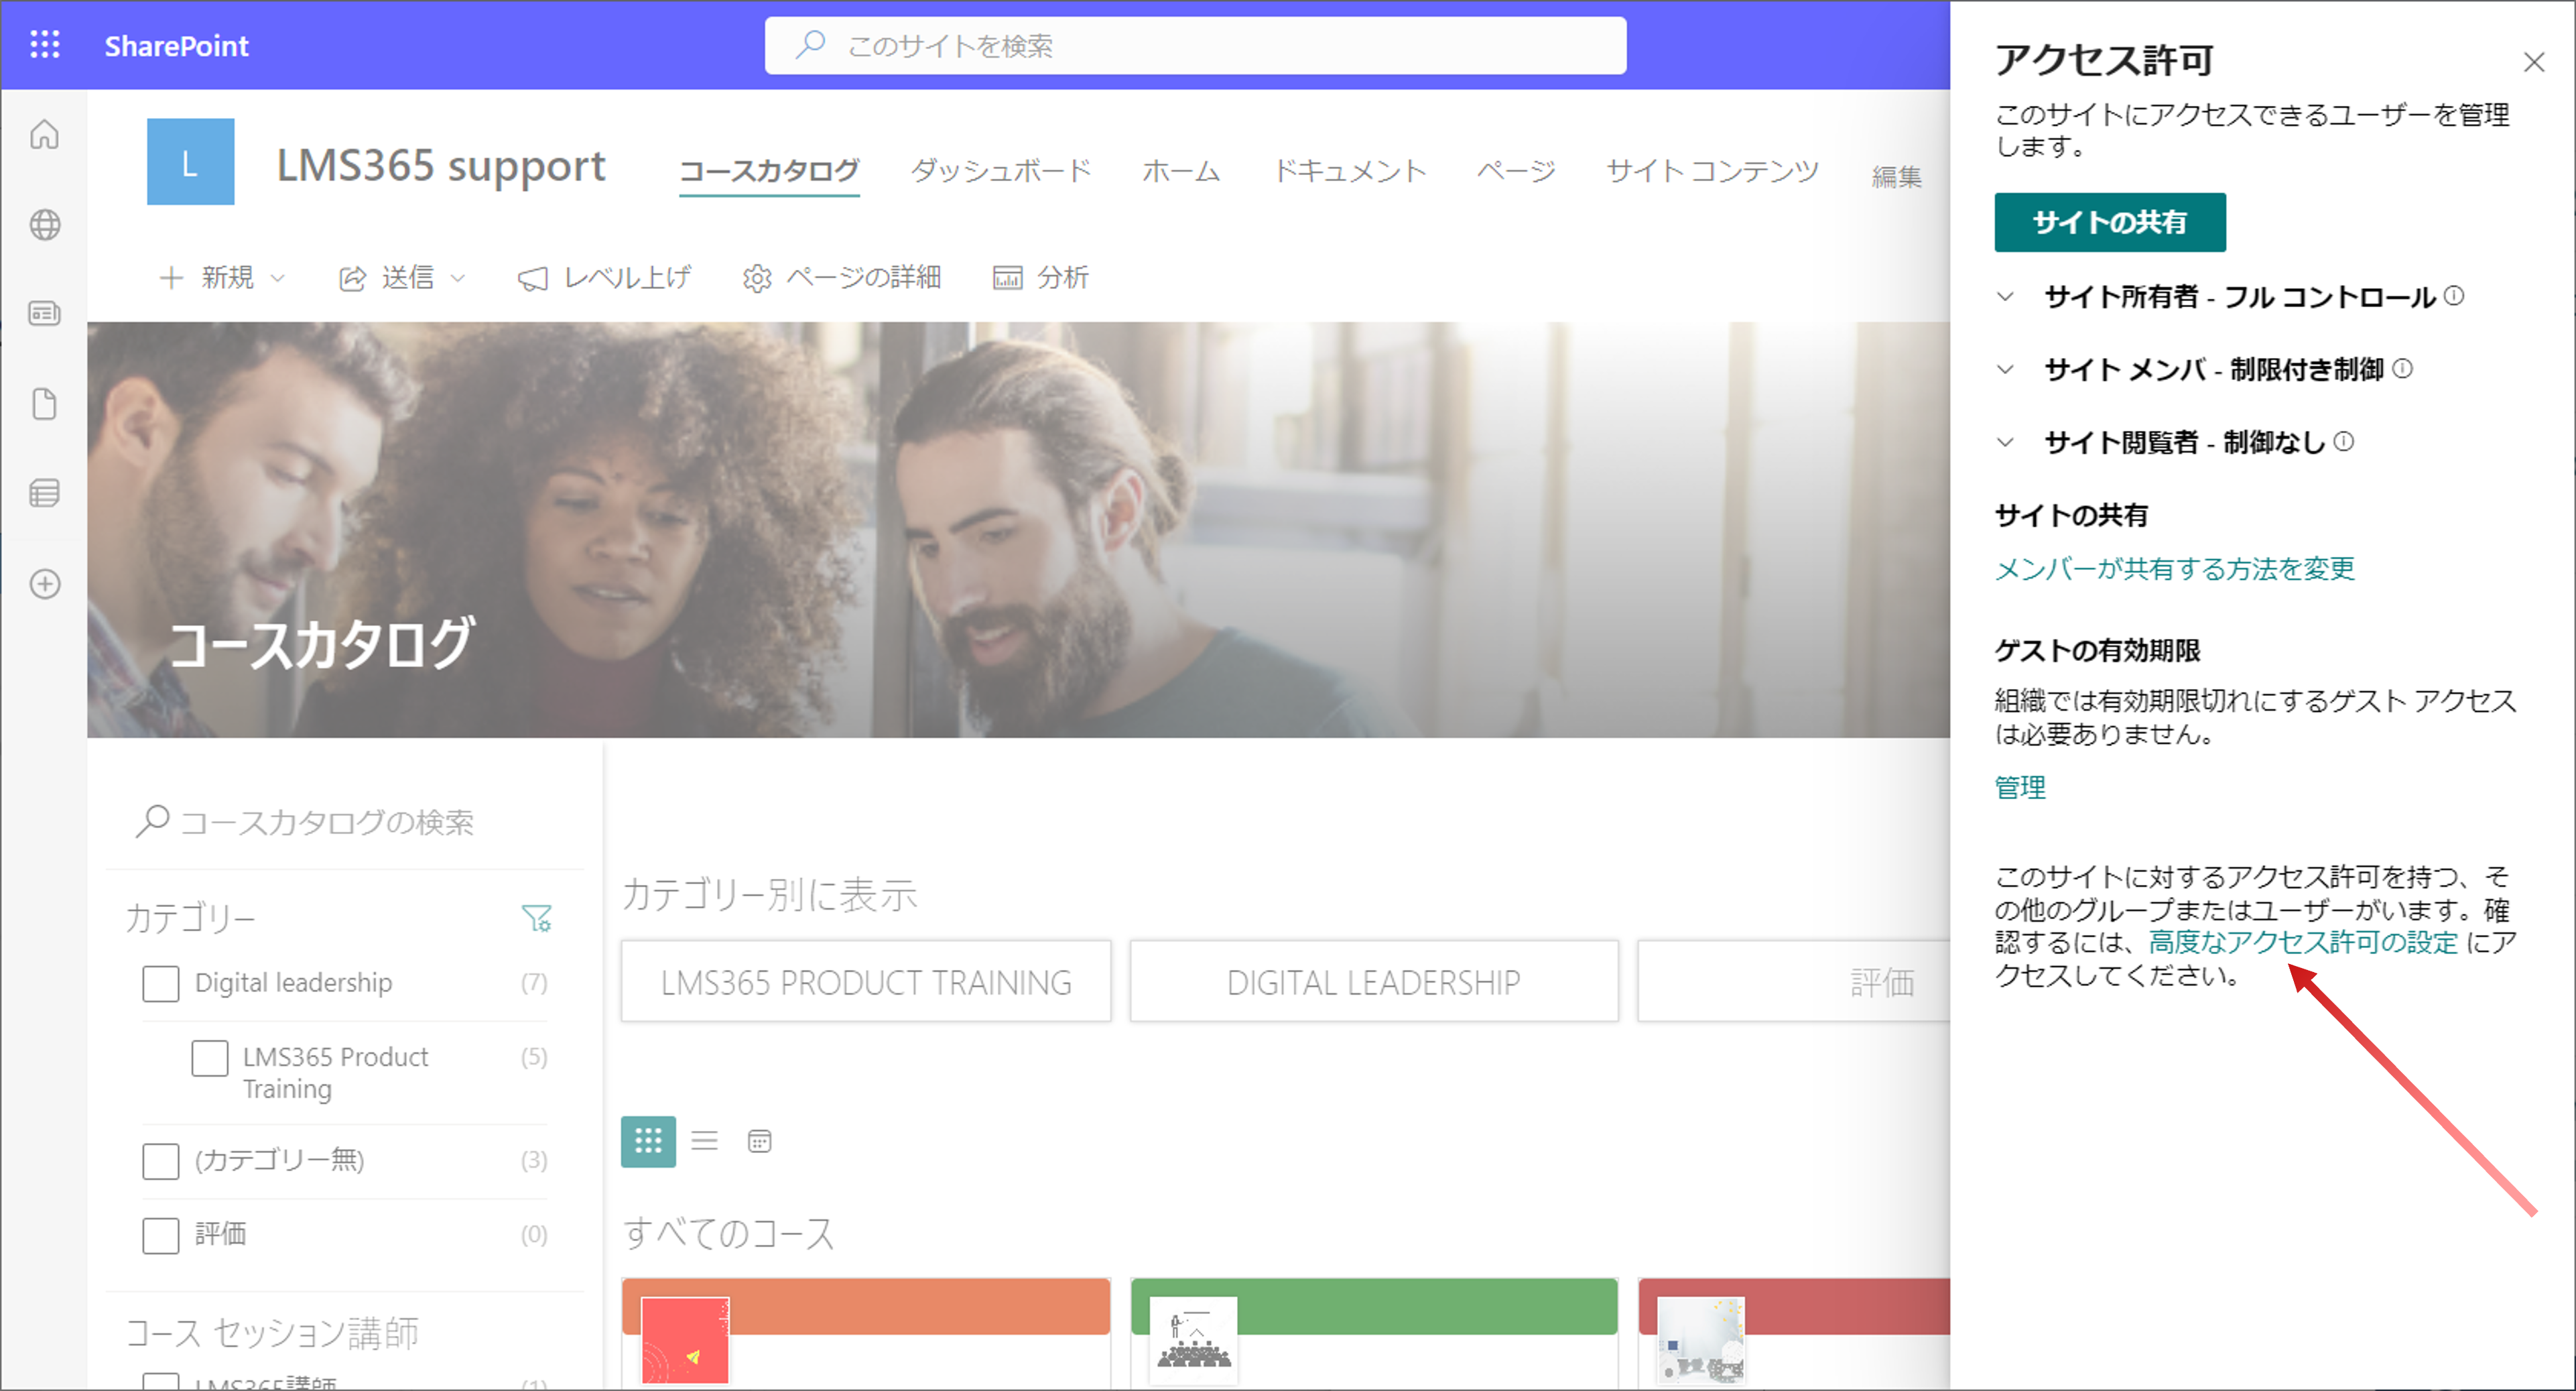Select the コースカタログ navigation tab

[x=769, y=171]
